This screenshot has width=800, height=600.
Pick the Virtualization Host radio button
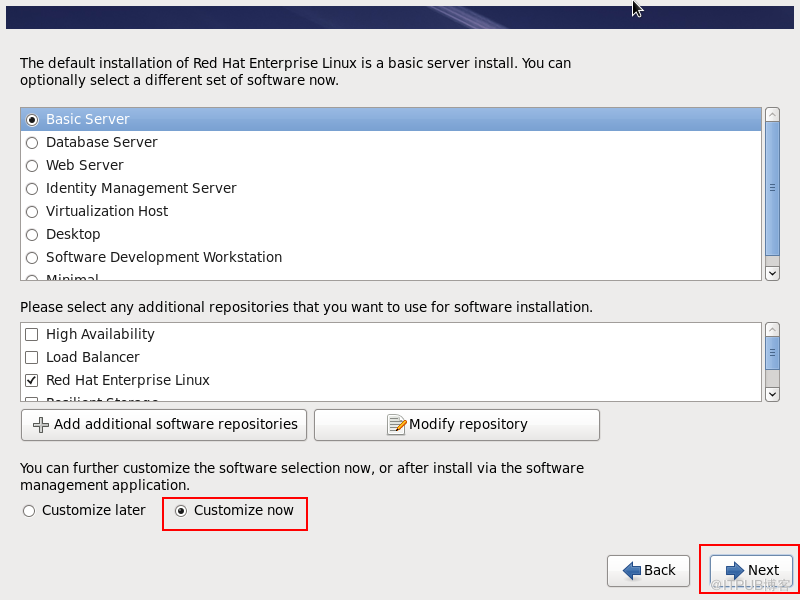(32, 212)
